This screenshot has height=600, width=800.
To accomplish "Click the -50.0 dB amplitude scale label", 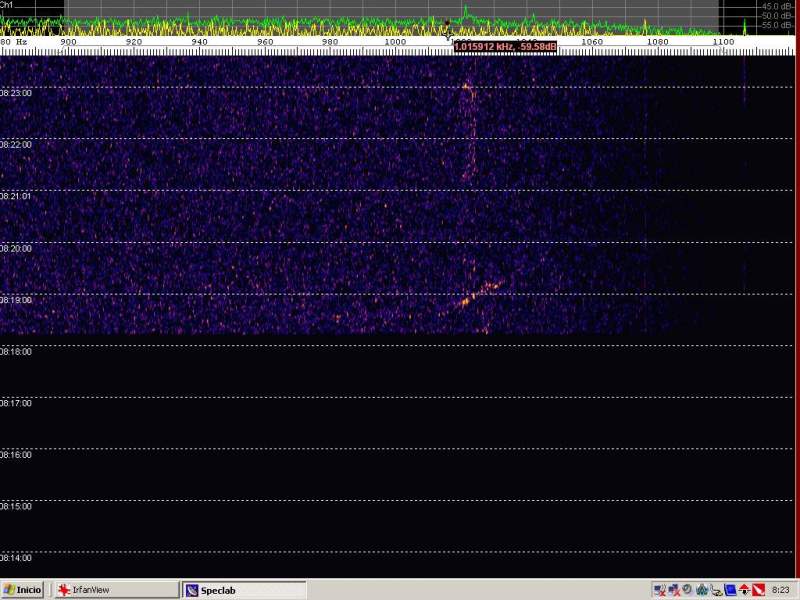I will (x=777, y=15).
